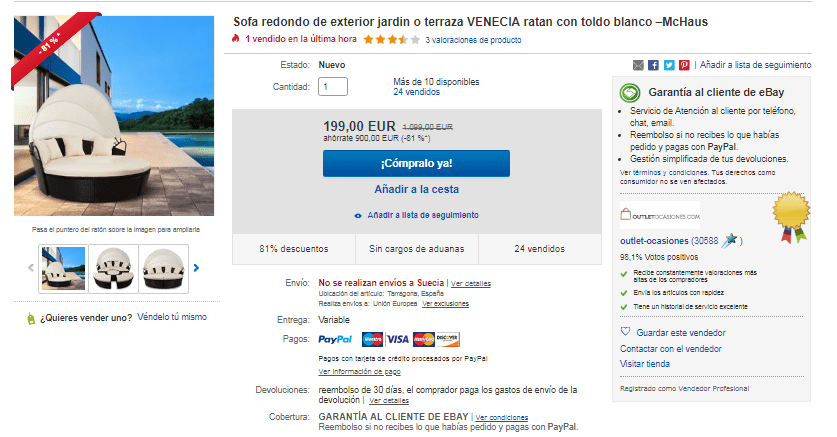Share this listing on Facebook
Screen dimensions: 837x437
(x=653, y=65)
